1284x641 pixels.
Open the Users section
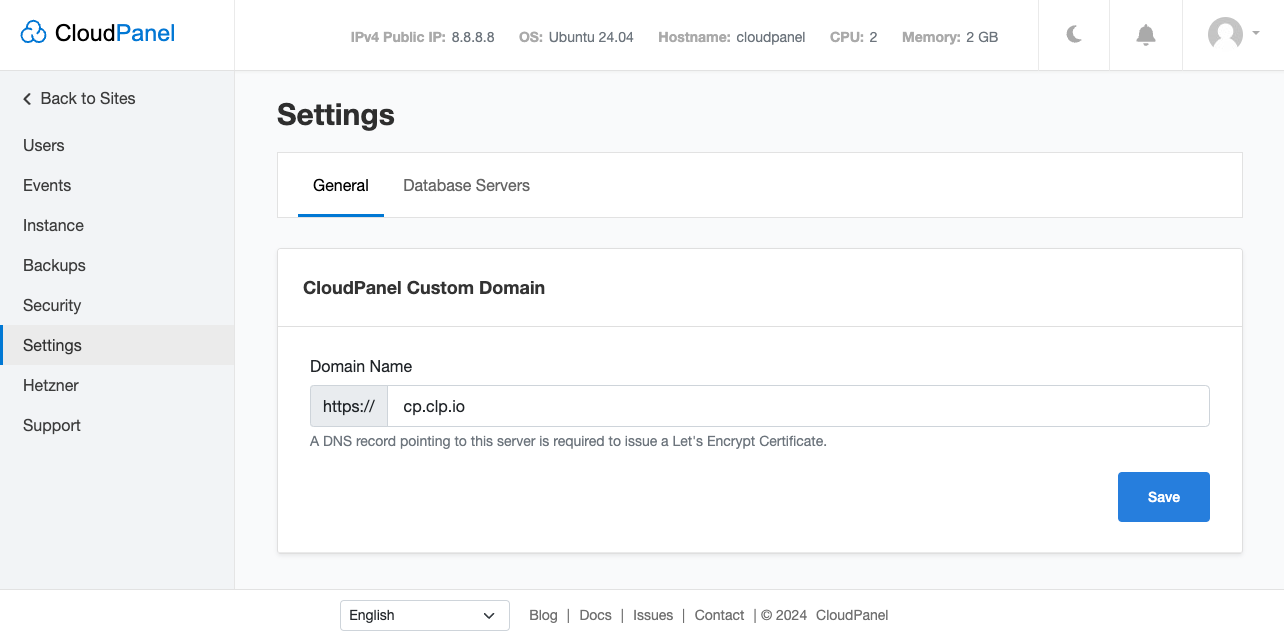pos(43,145)
